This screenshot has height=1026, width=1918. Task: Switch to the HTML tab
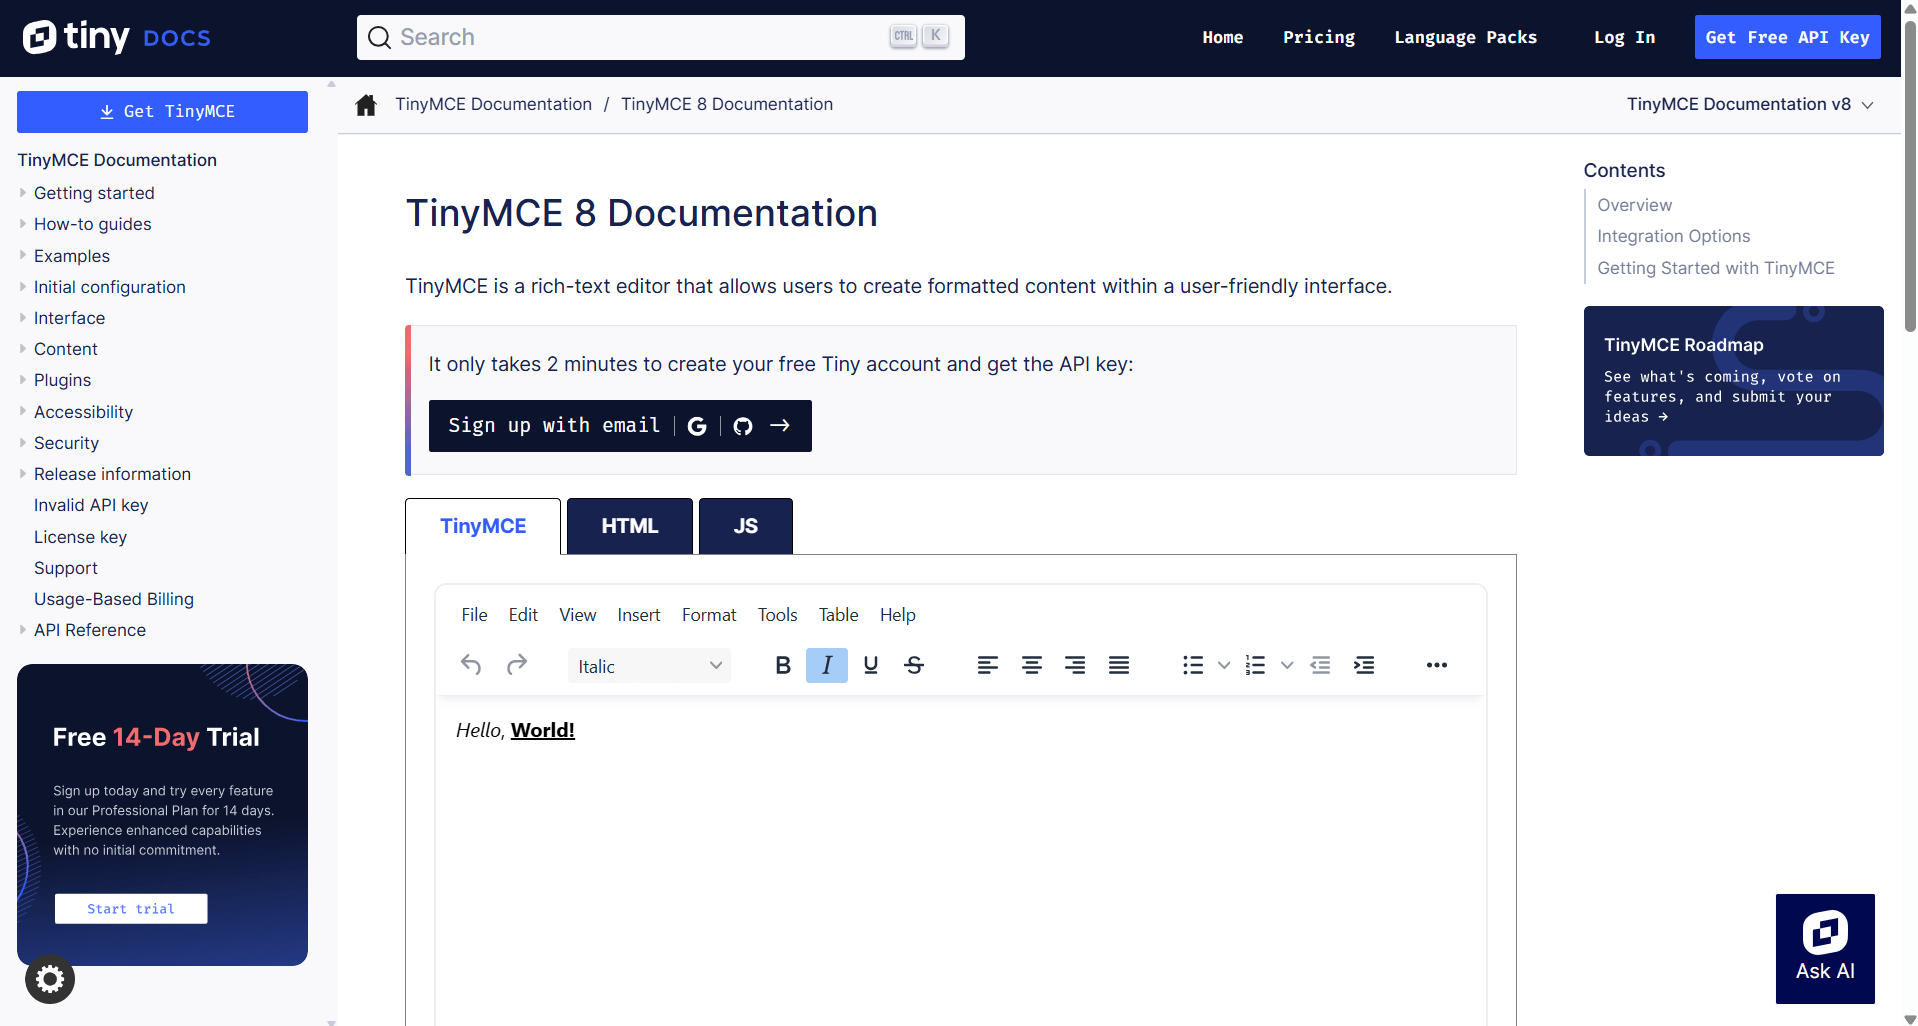pyautogui.click(x=629, y=526)
